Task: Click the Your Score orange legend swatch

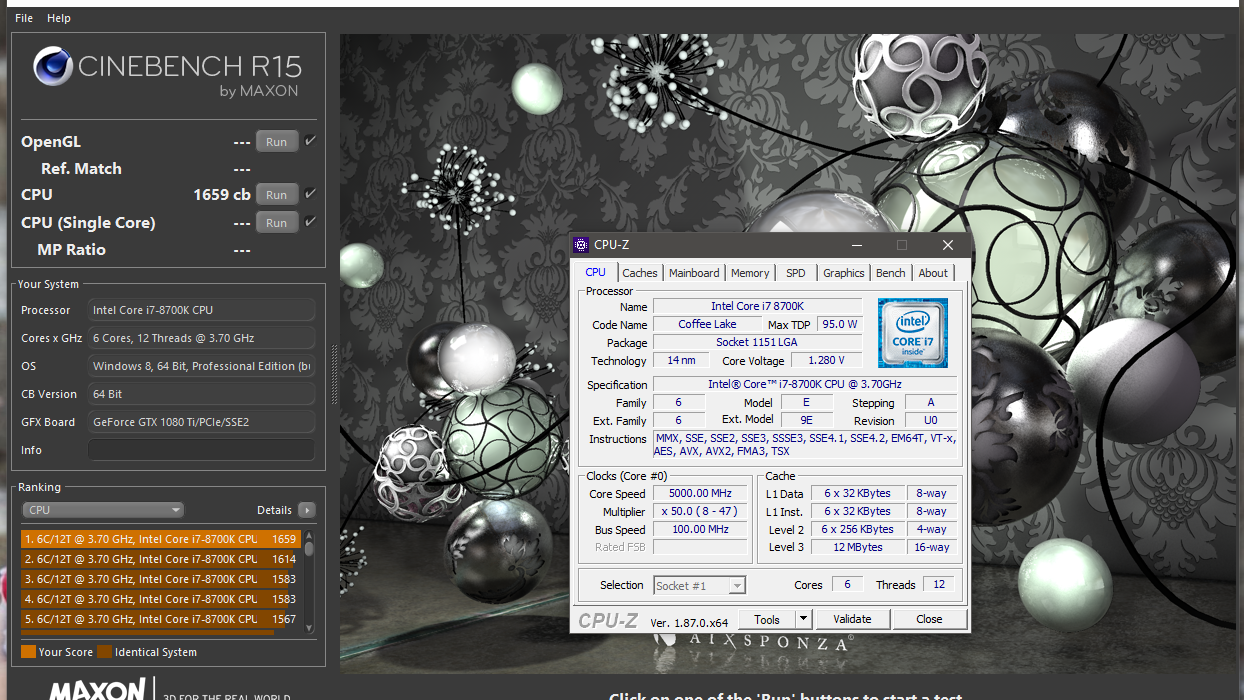Action: [28, 652]
